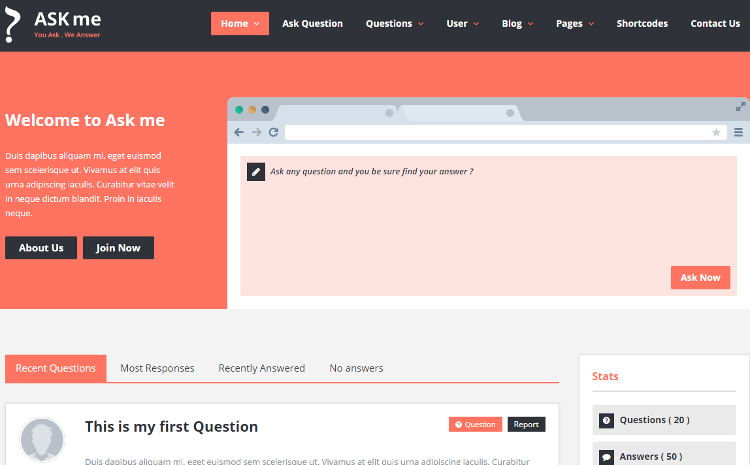750x465 pixels.
Task: Click the dark blue dot in the browser mockup
Action: click(265, 110)
